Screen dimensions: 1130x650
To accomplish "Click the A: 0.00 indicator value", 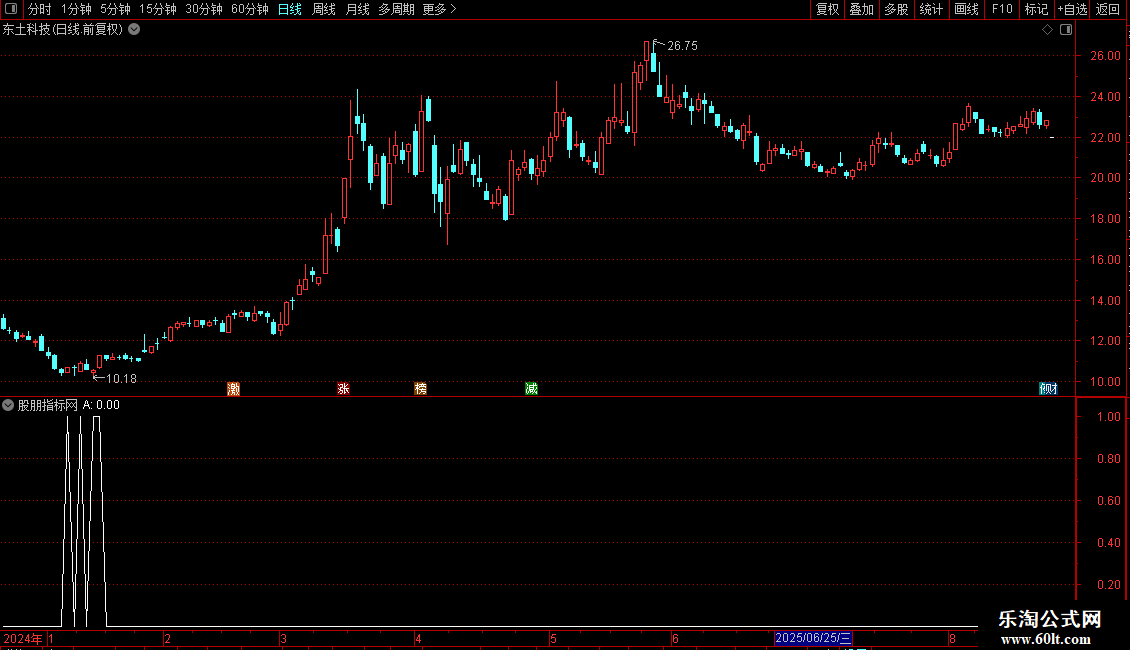I will click(102, 405).
